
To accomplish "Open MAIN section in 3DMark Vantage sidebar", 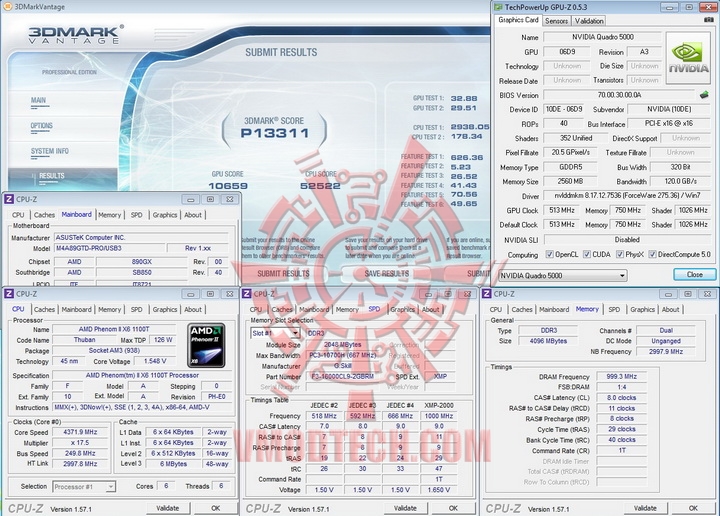I will pos(39,100).
